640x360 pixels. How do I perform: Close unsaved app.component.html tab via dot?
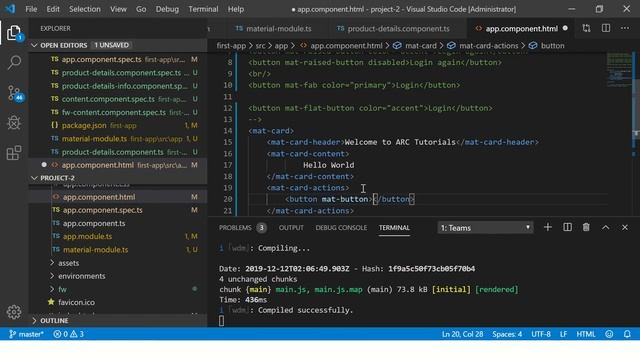565,29
